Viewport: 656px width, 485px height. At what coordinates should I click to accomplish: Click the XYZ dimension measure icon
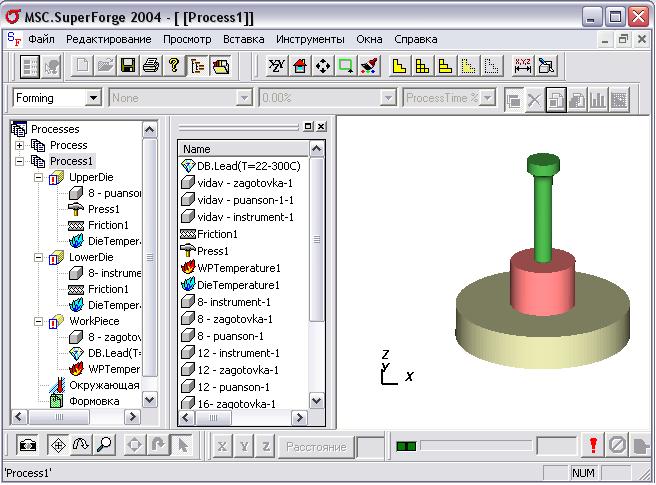[523, 66]
